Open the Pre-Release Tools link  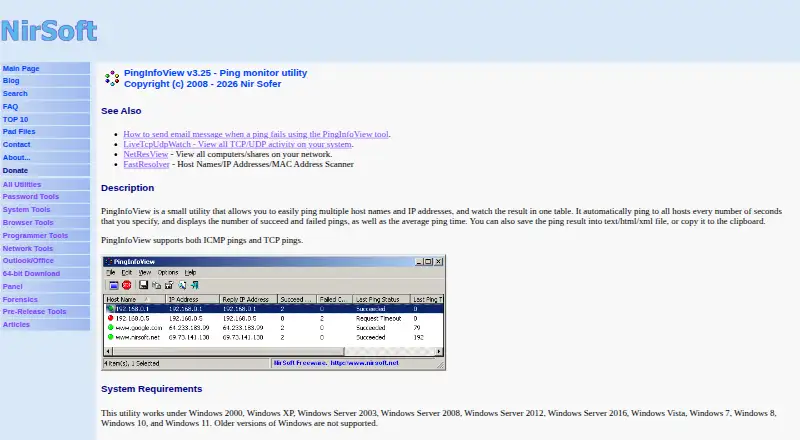(x=35, y=311)
